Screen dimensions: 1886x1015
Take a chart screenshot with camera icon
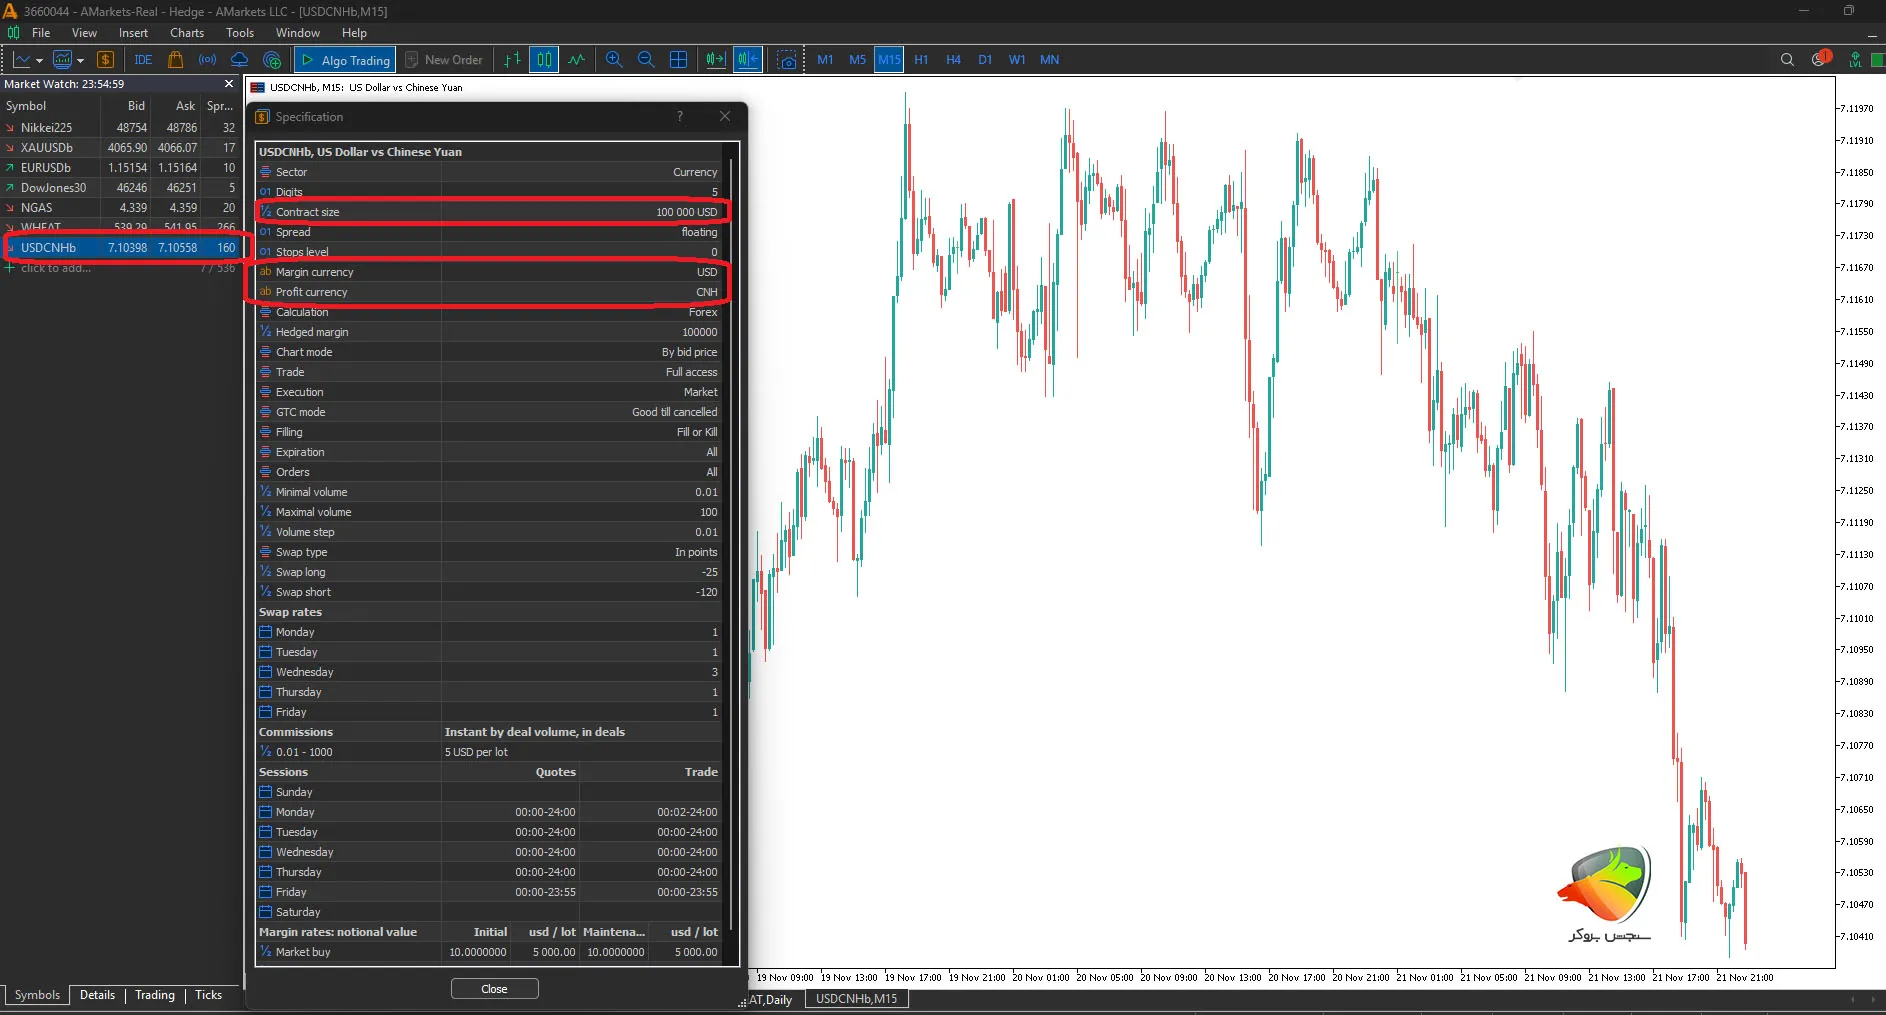tap(787, 60)
